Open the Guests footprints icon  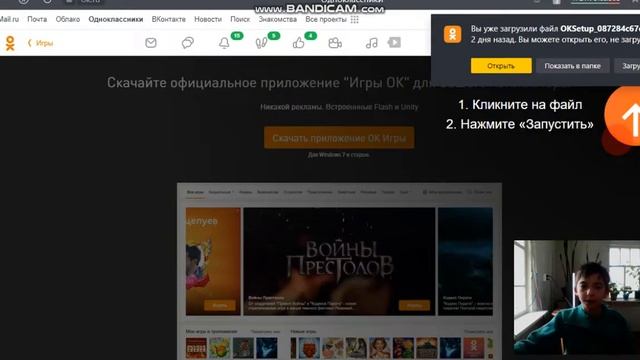coord(261,43)
